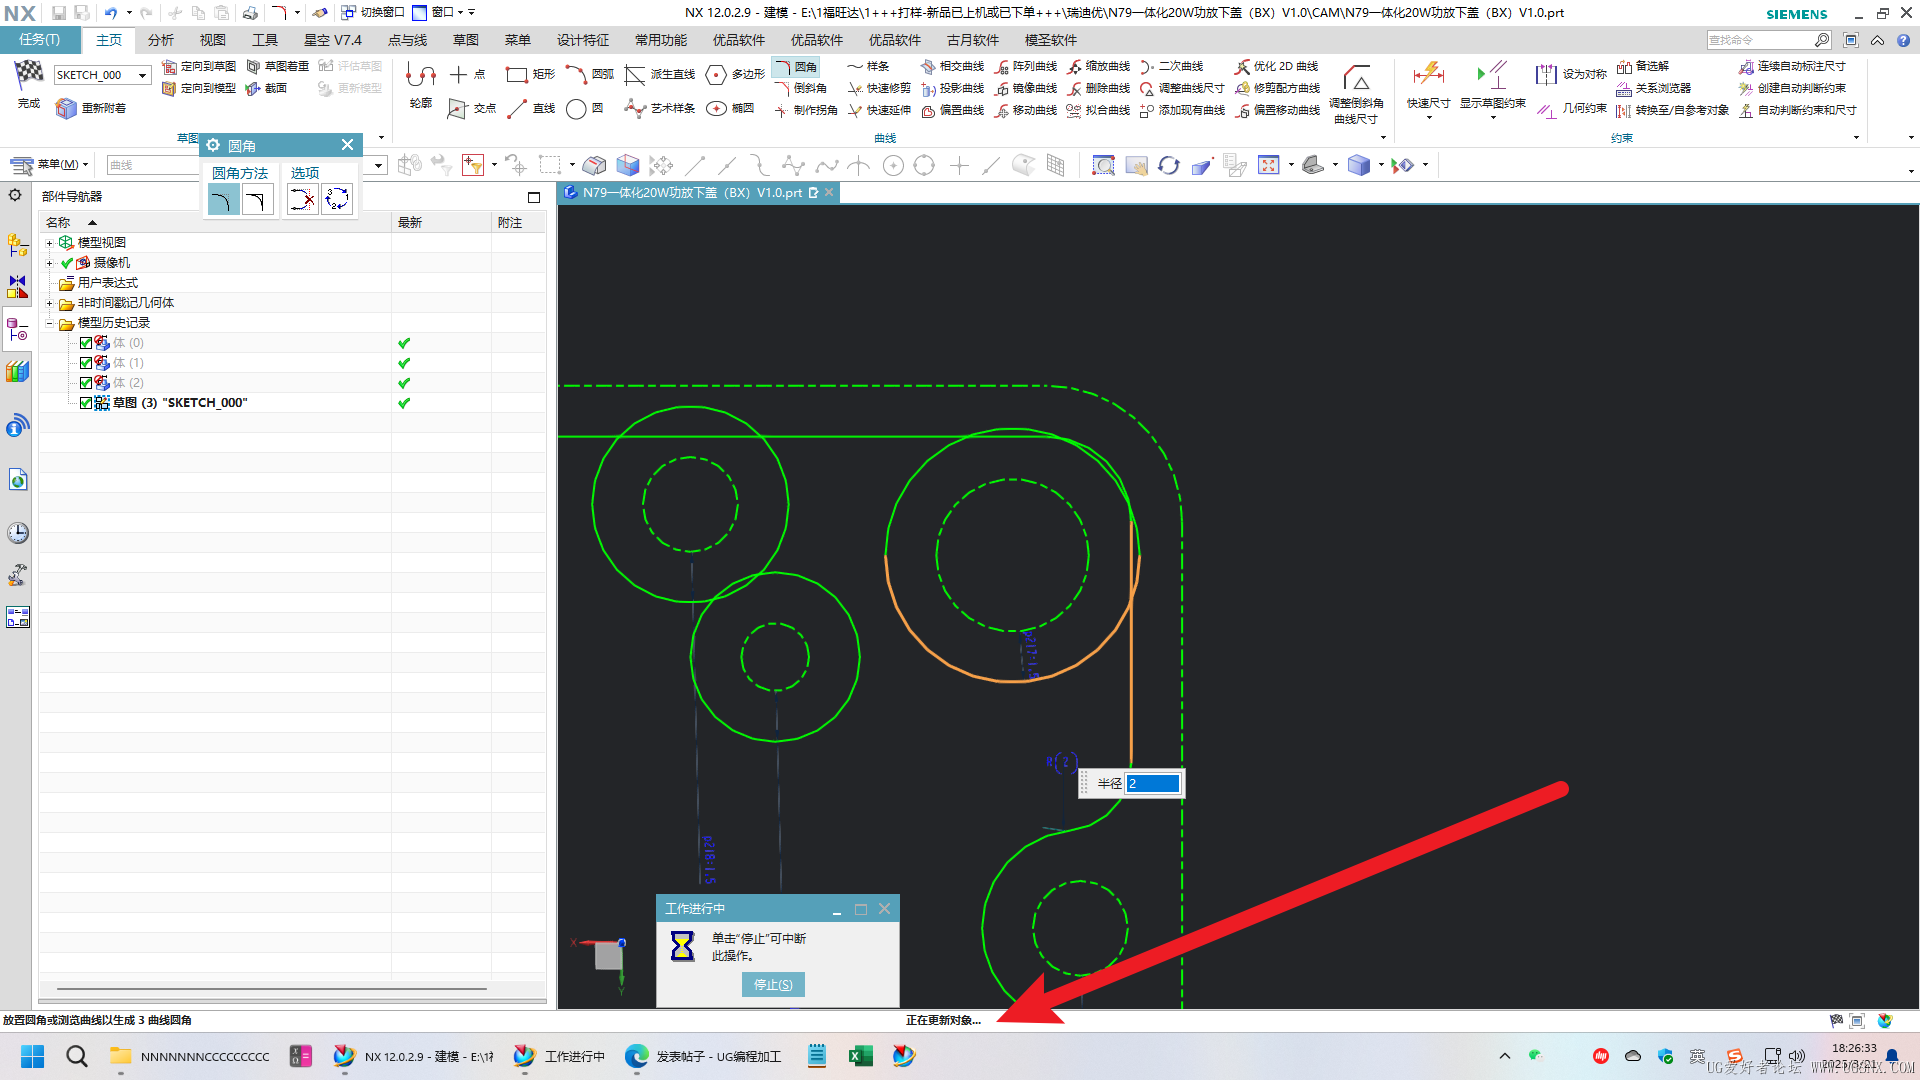Click the 停止(S) button in progress dialog
1920x1080 pixels.
773,985
